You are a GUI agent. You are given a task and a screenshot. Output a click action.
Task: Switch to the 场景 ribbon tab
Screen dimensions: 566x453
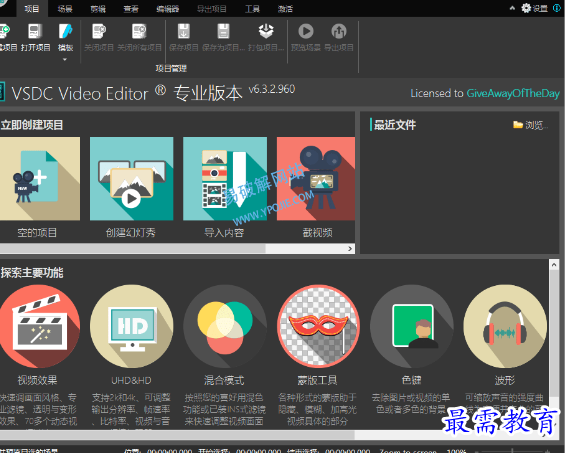tap(65, 9)
